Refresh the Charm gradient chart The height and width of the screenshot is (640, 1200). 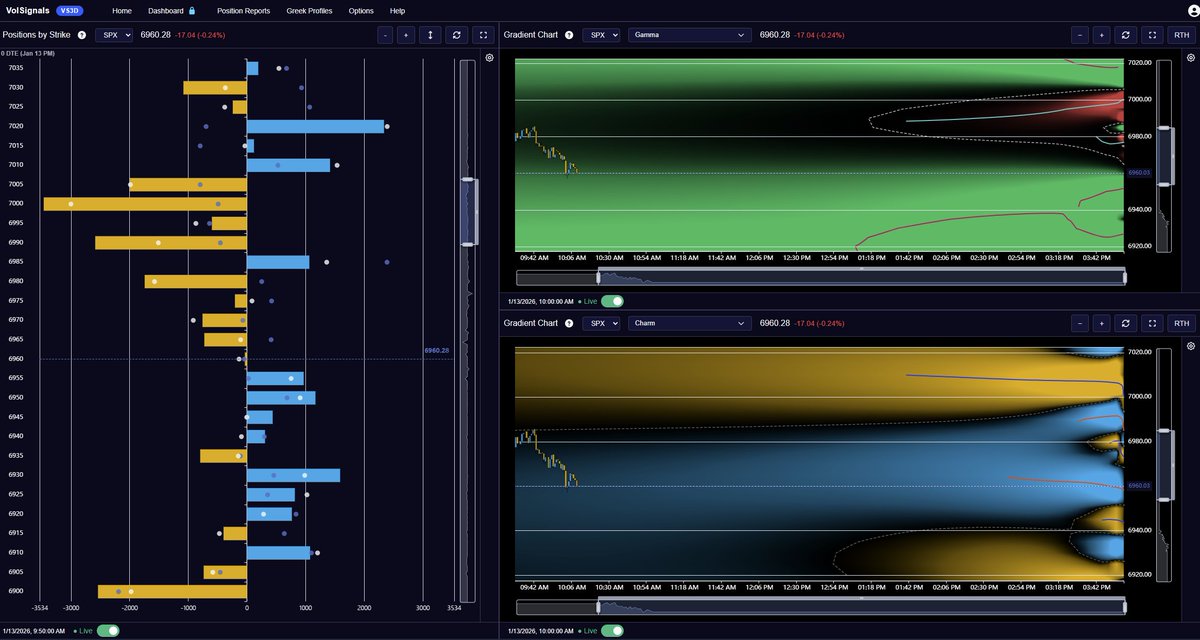(x=1126, y=323)
